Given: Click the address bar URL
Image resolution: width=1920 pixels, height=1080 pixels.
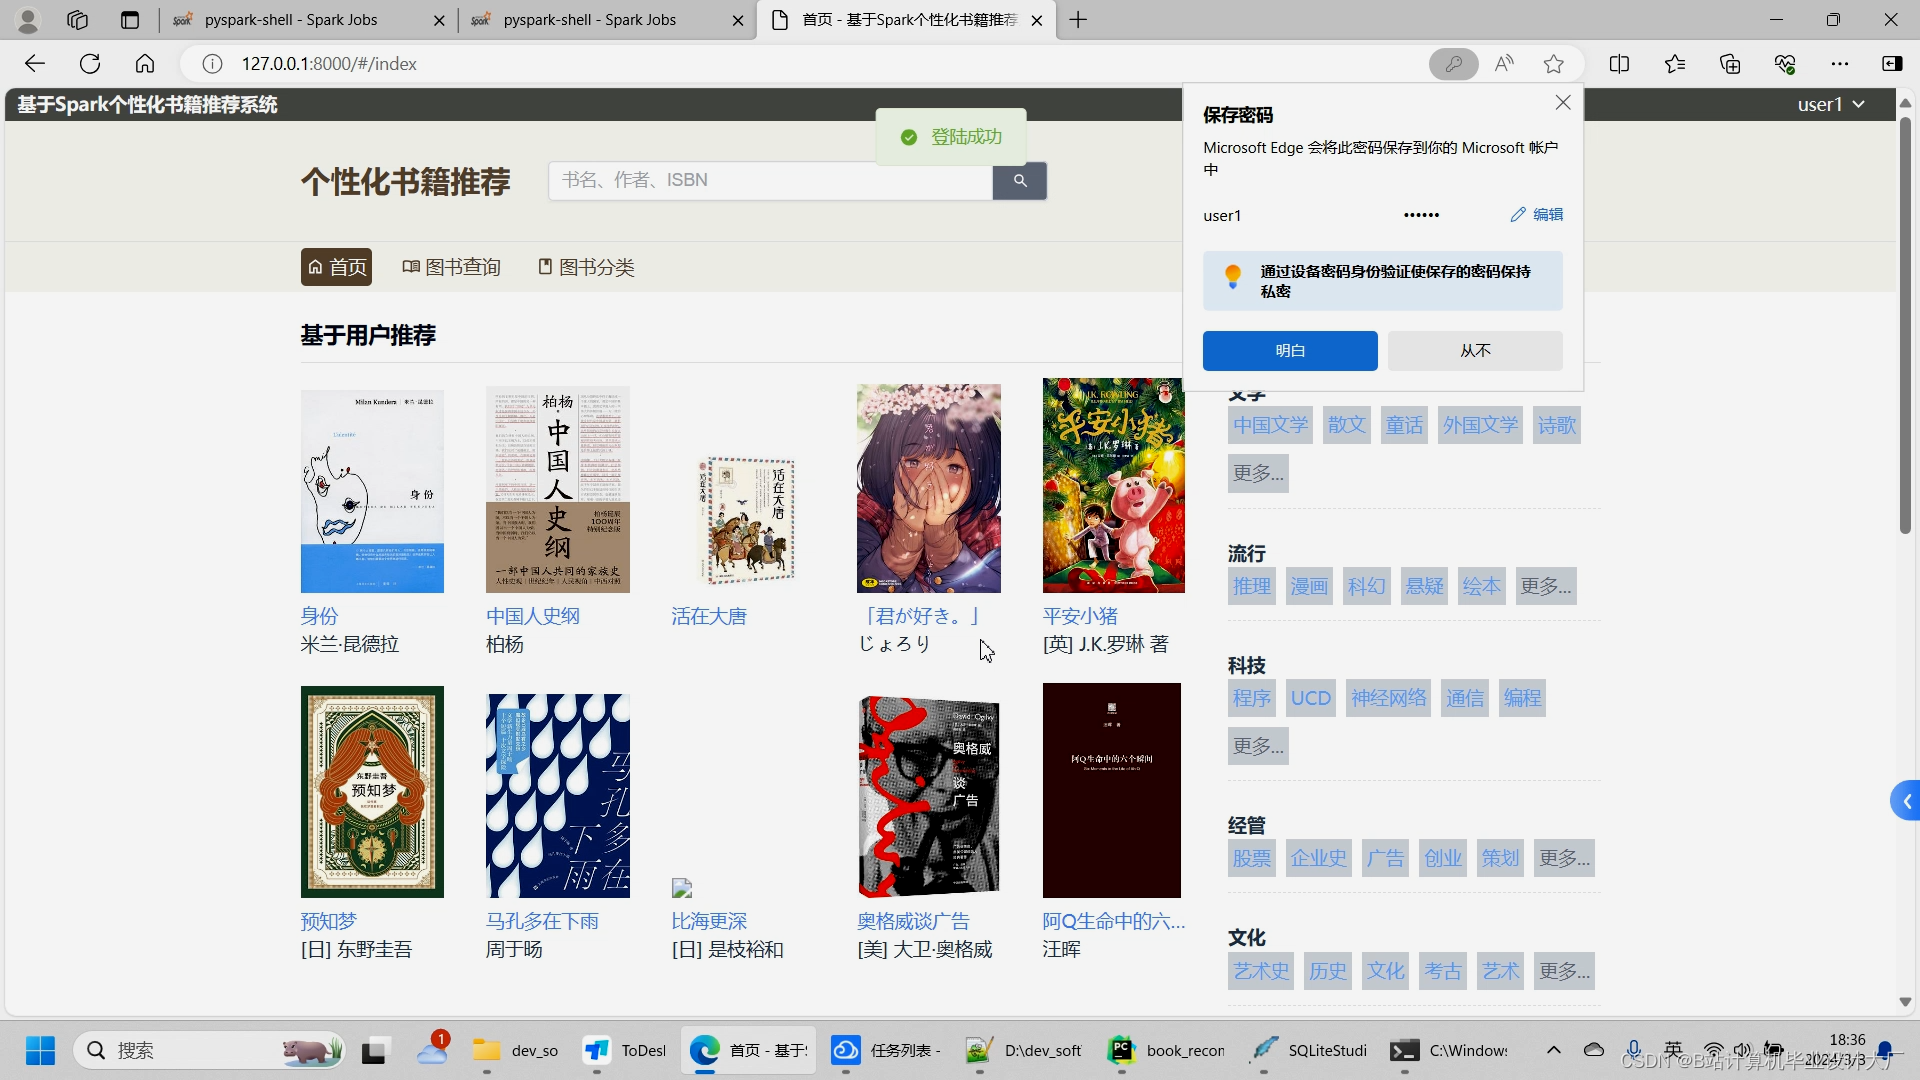Looking at the screenshot, I should pyautogui.click(x=329, y=64).
